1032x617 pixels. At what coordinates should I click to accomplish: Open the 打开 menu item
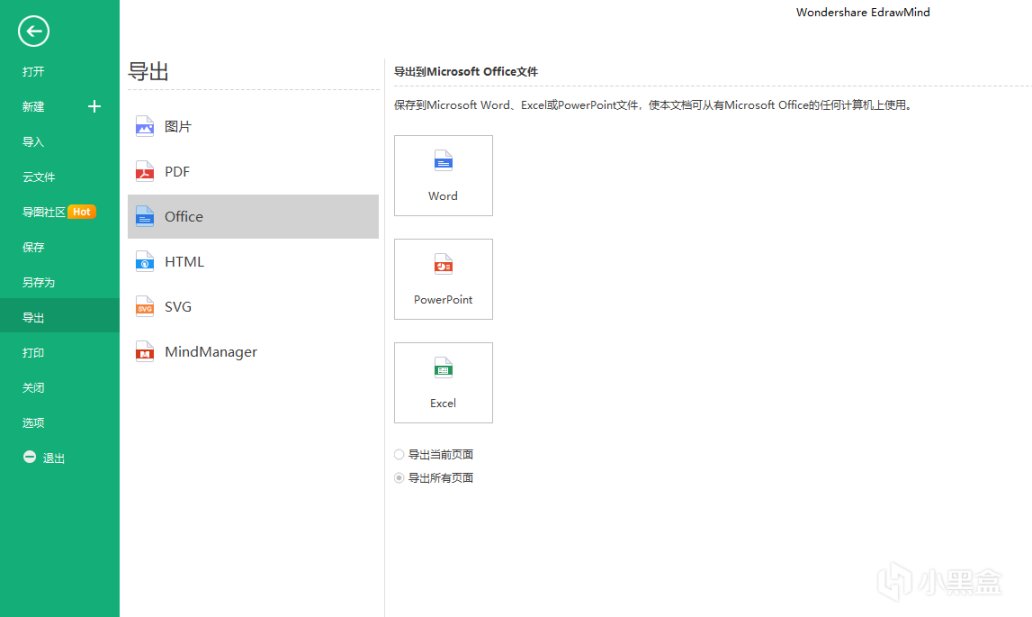pyautogui.click(x=34, y=71)
